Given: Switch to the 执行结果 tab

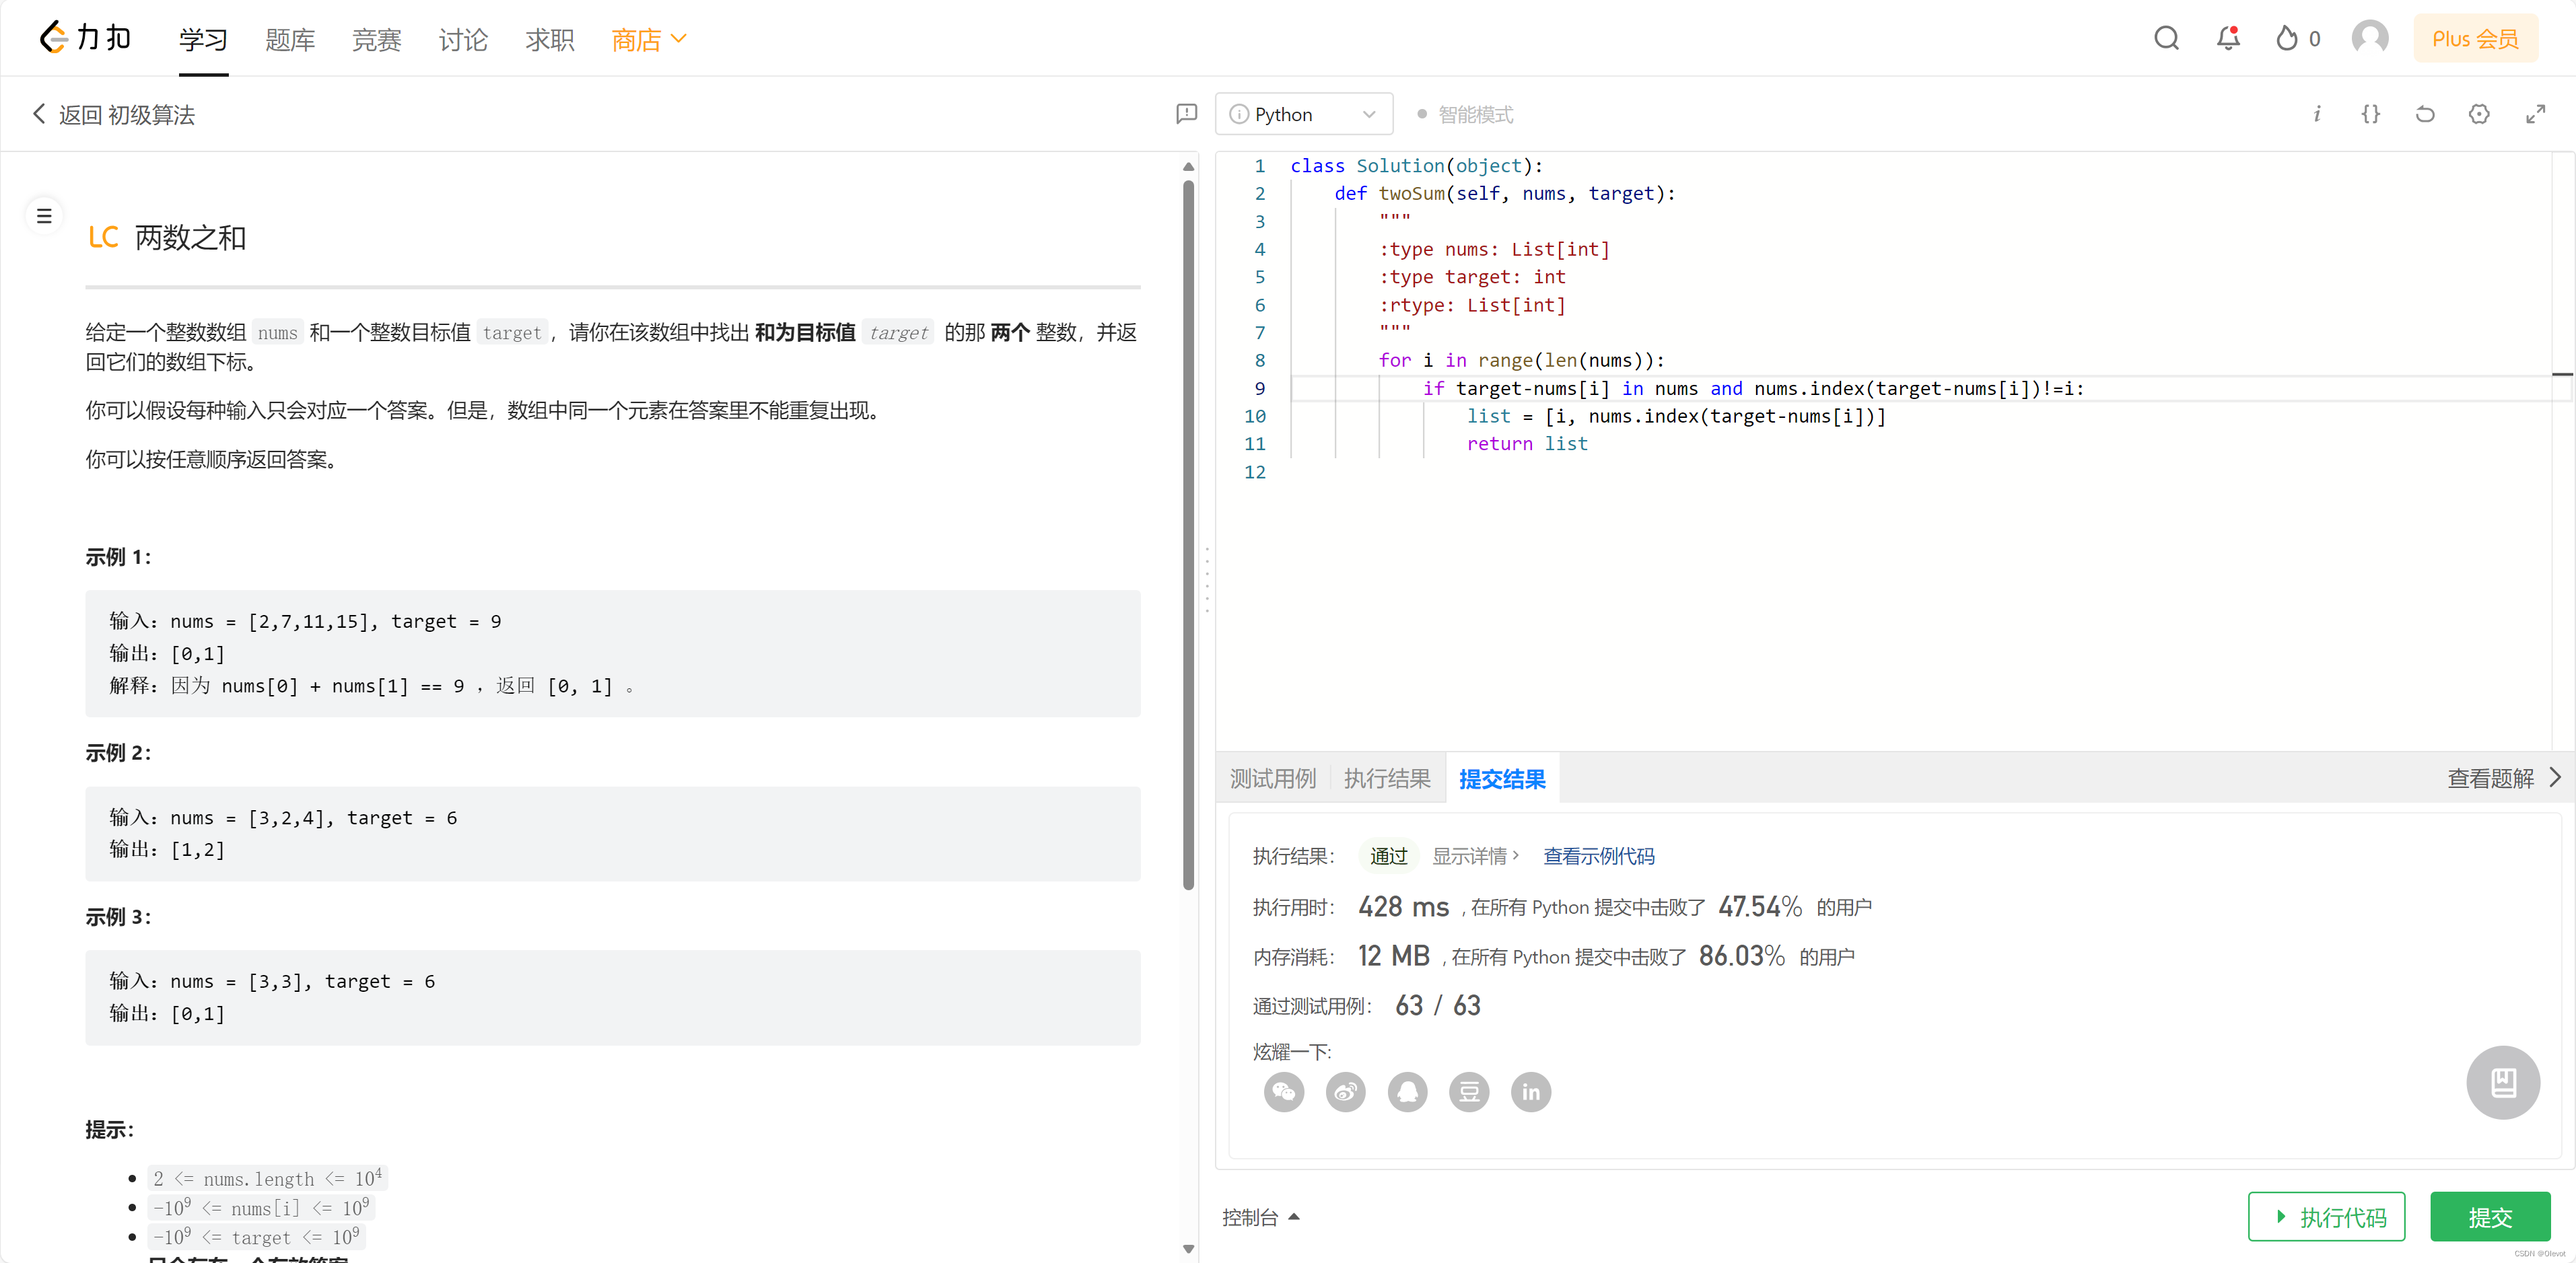Looking at the screenshot, I should [1386, 778].
